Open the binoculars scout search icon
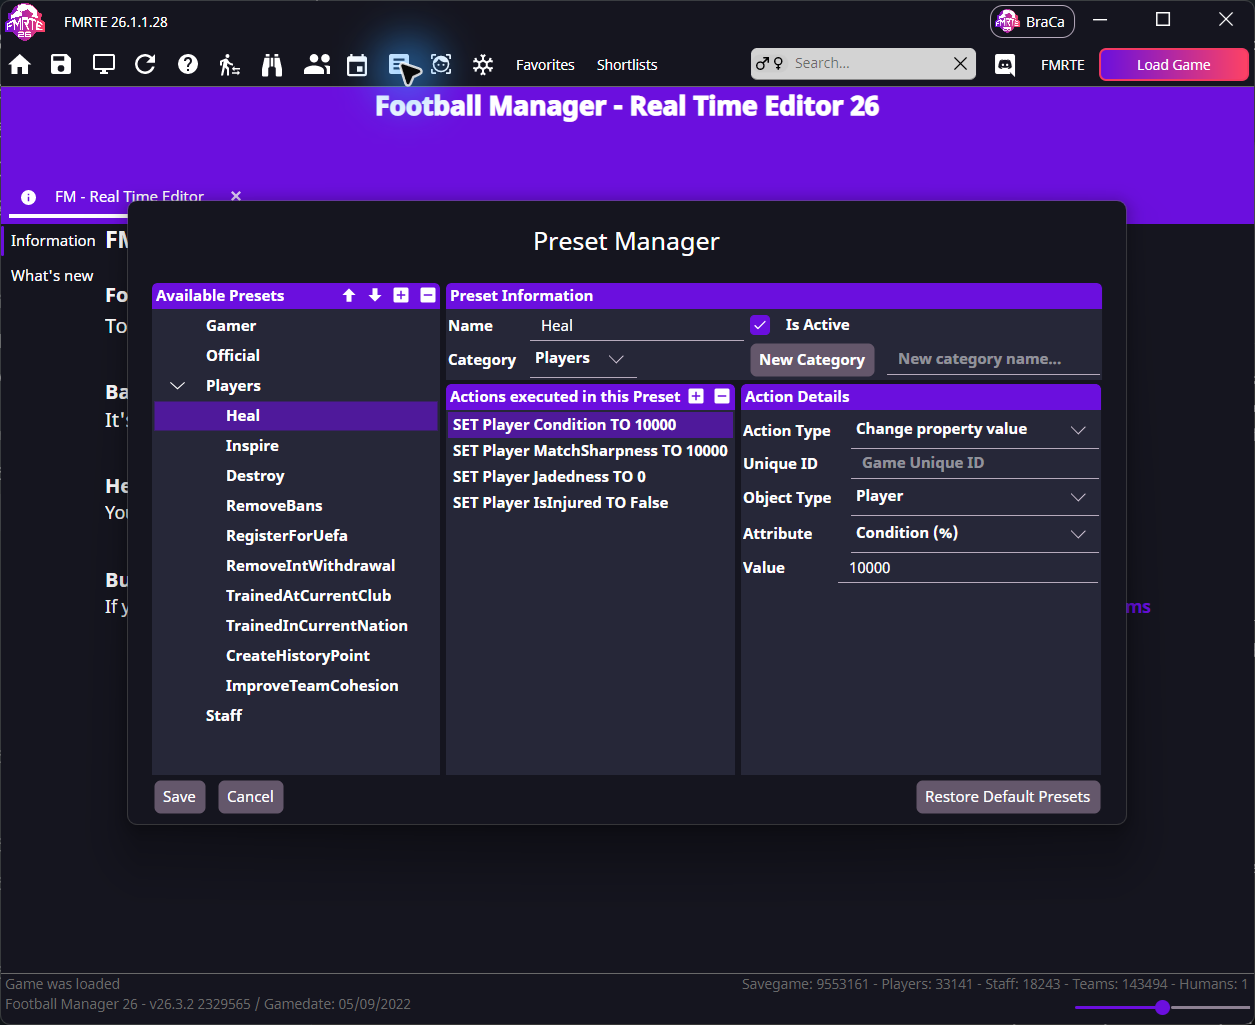This screenshot has width=1255, height=1025. (272, 65)
